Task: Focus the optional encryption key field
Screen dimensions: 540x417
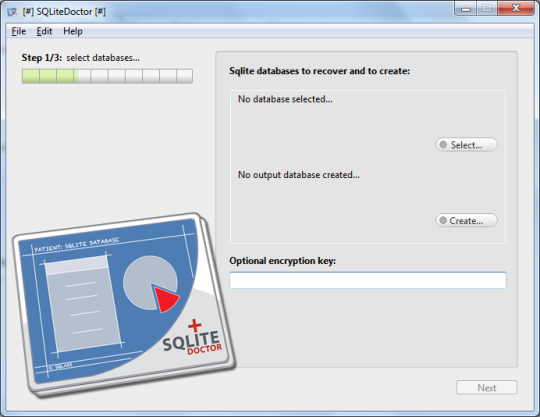Action: 368,280
